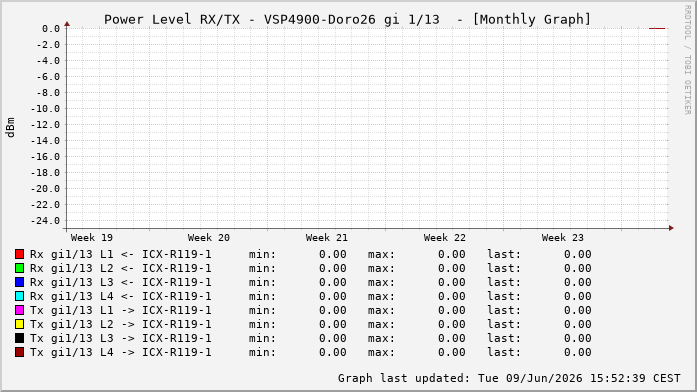Click the 'Week 19' x-axis label
Image resolution: width=697 pixels, height=392 pixels.
tap(92, 238)
